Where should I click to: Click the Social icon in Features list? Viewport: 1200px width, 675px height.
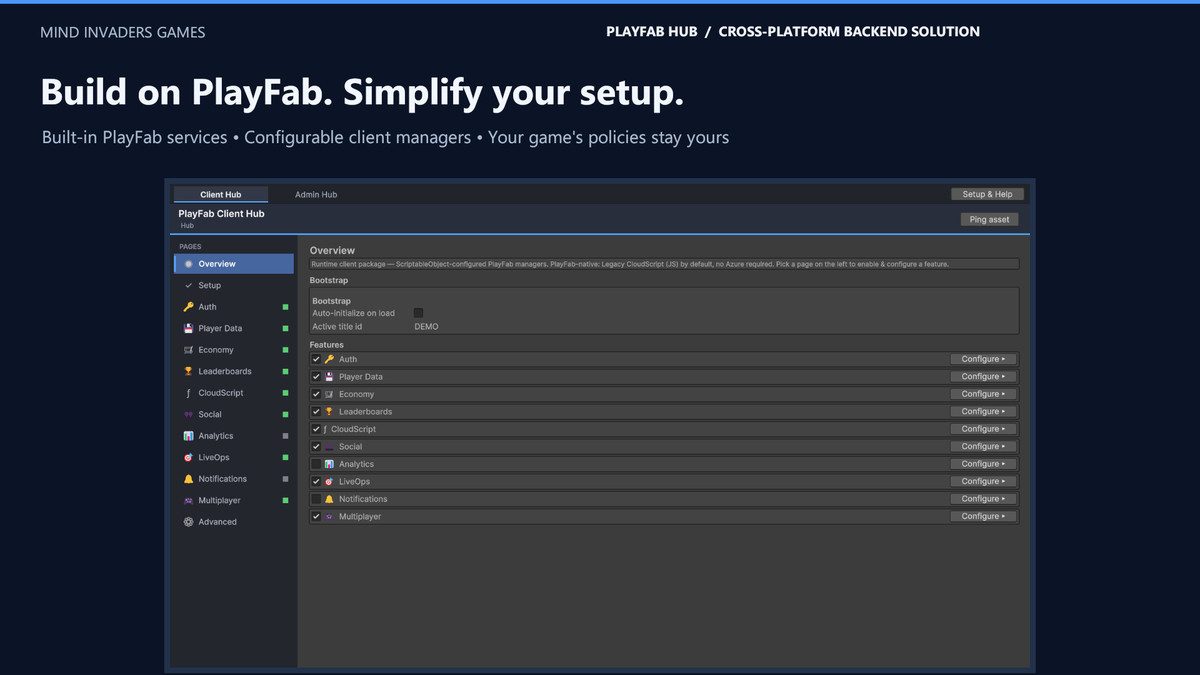[330, 447]
